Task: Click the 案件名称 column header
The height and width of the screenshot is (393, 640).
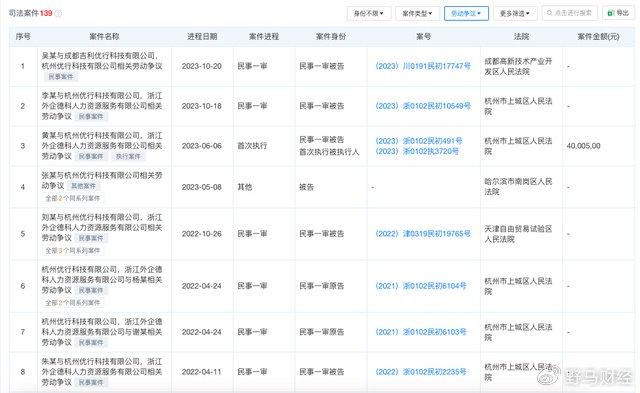Action: coord(104,37)
